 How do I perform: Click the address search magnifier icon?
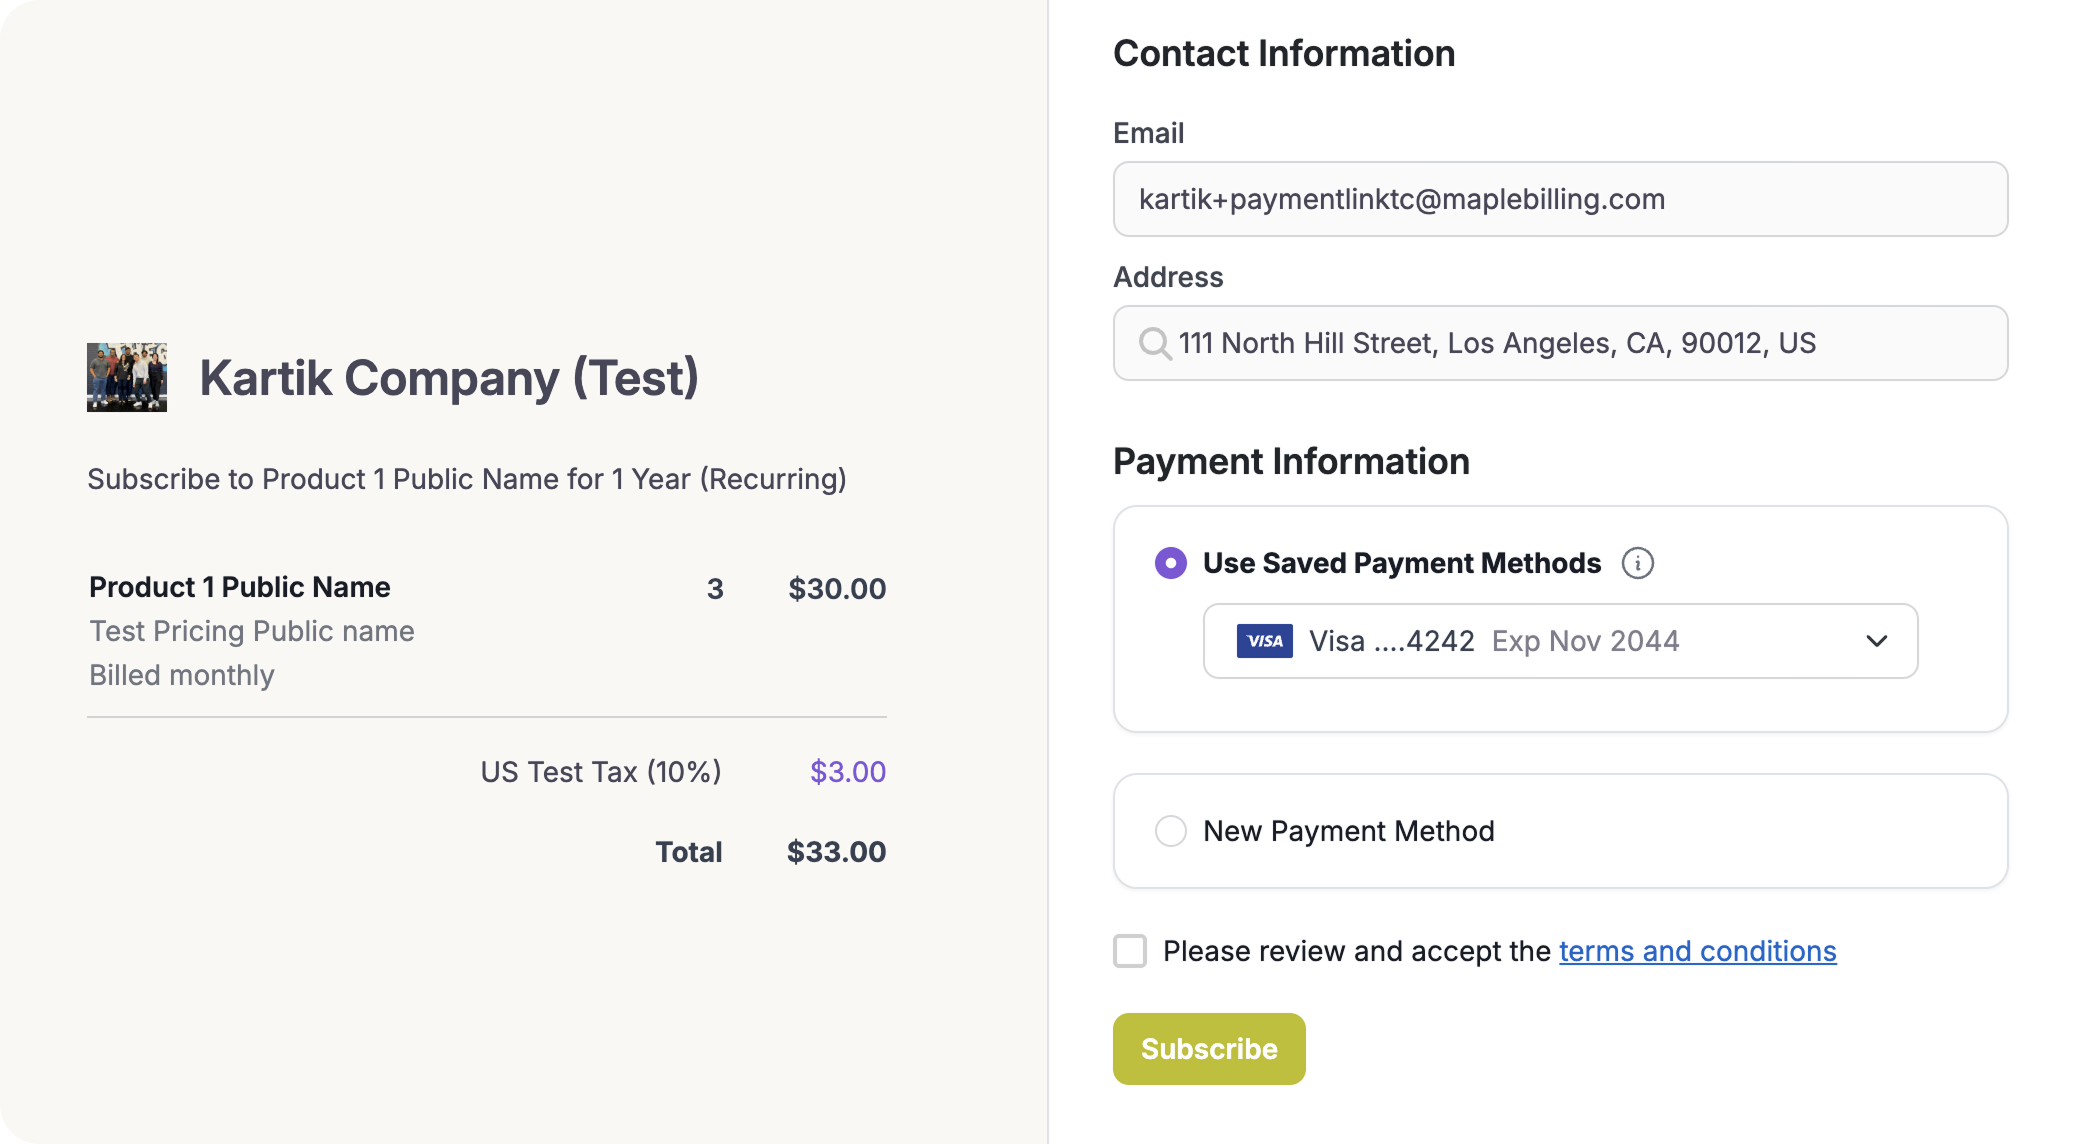click(x=1155, y=343)
